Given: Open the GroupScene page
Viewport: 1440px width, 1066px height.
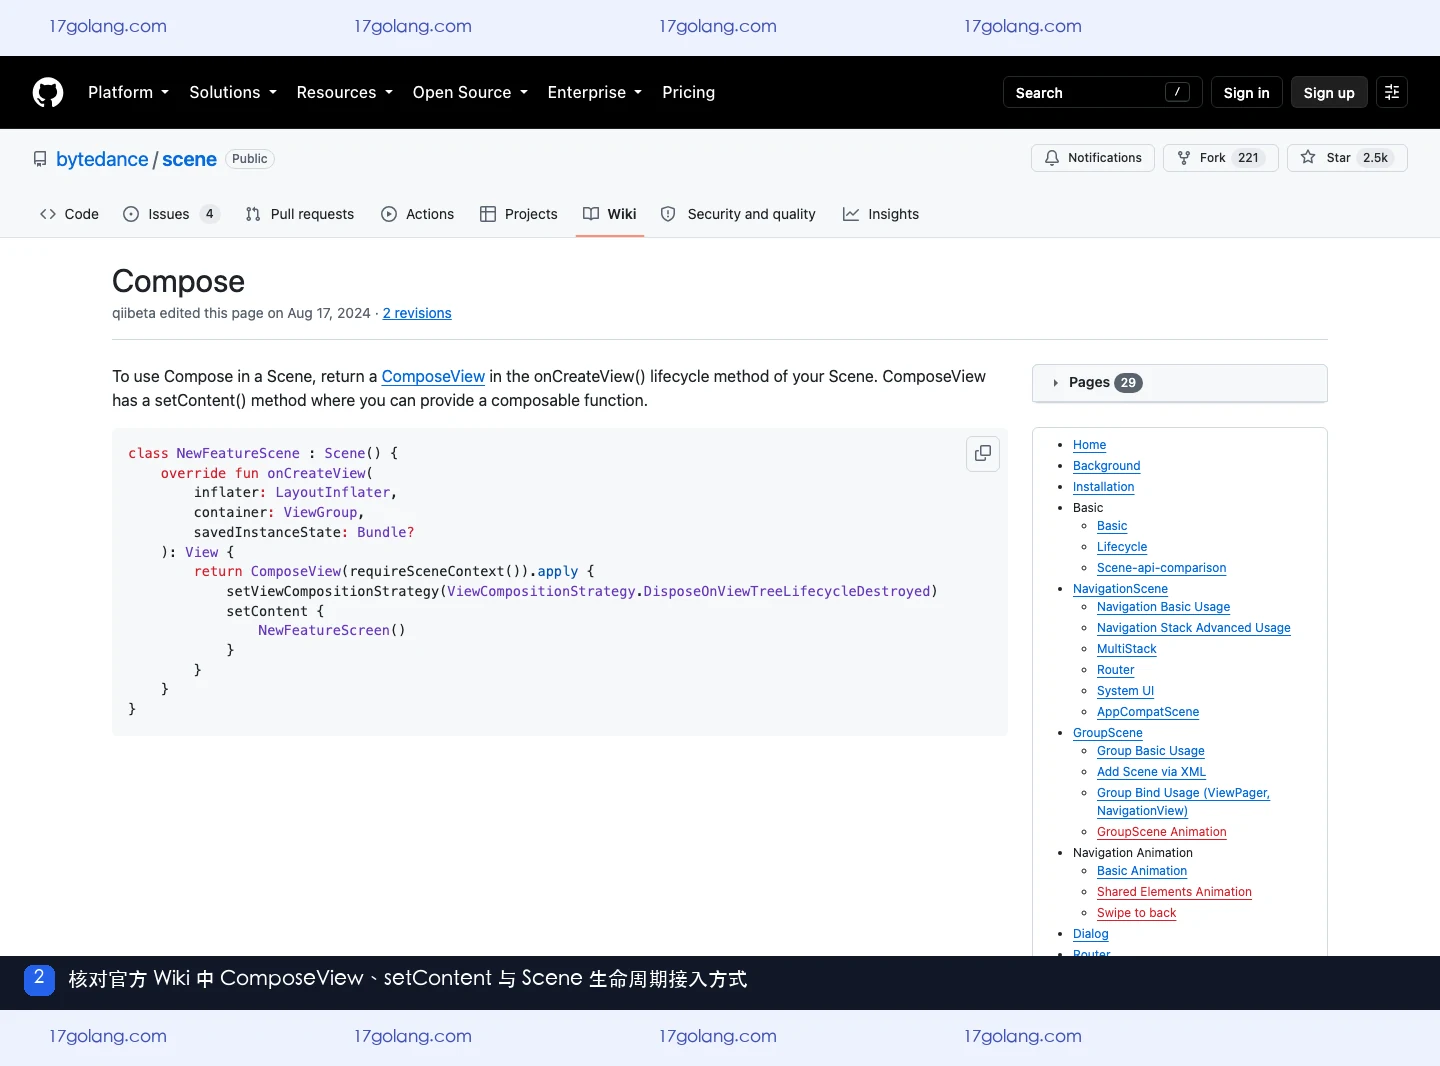Looking at the screenshot, I should pos(1107,733).
